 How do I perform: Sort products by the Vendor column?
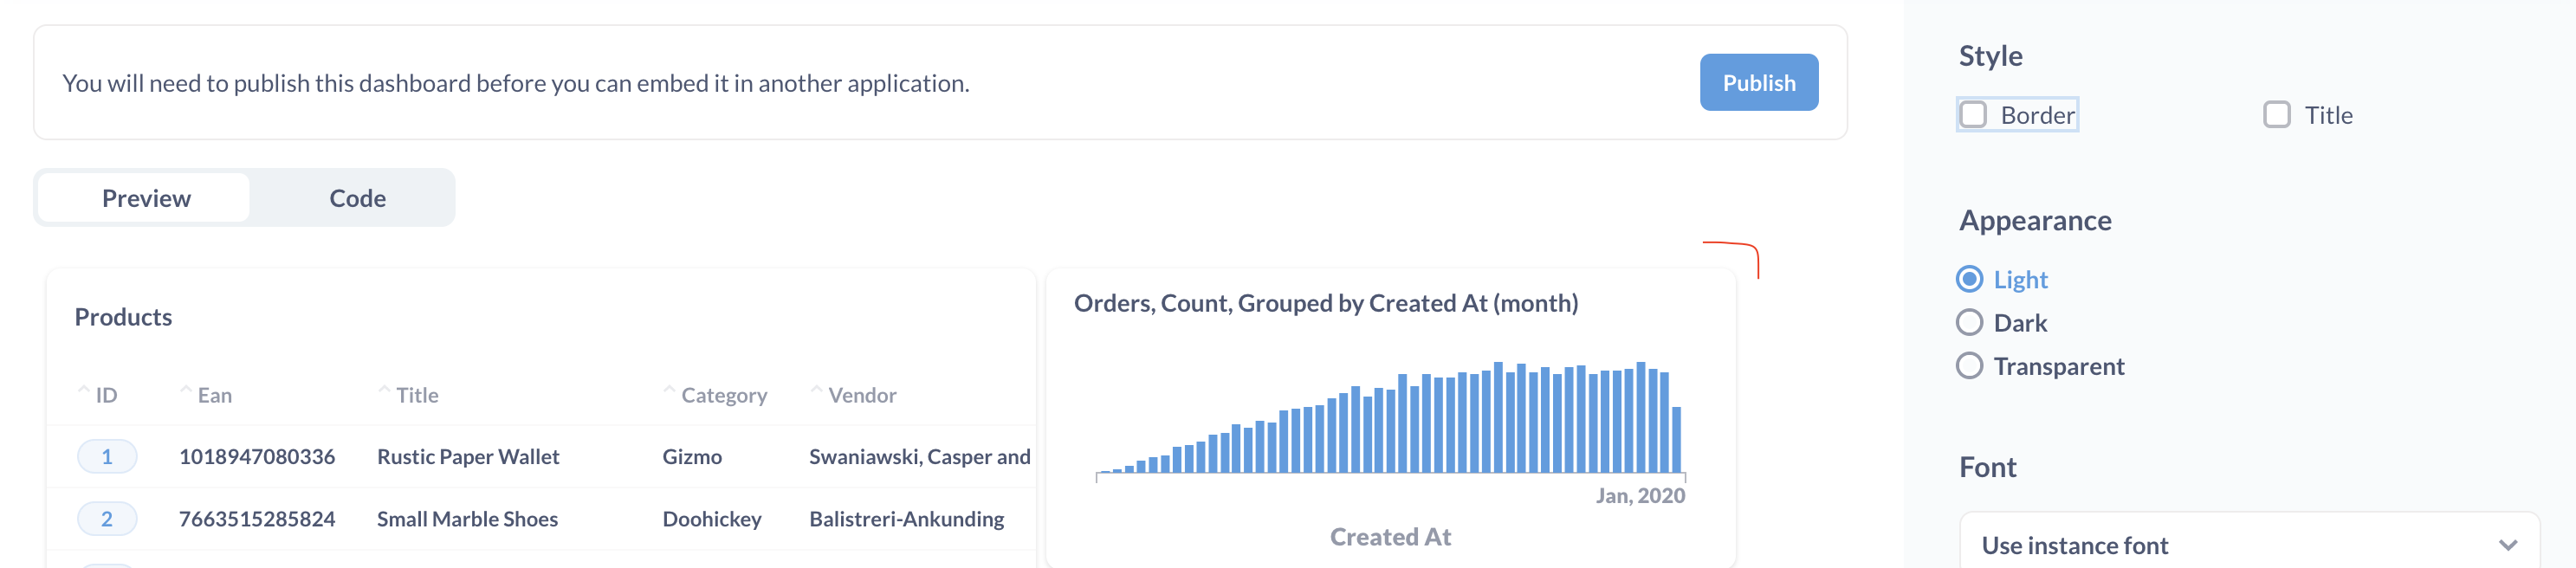point(818,389)
